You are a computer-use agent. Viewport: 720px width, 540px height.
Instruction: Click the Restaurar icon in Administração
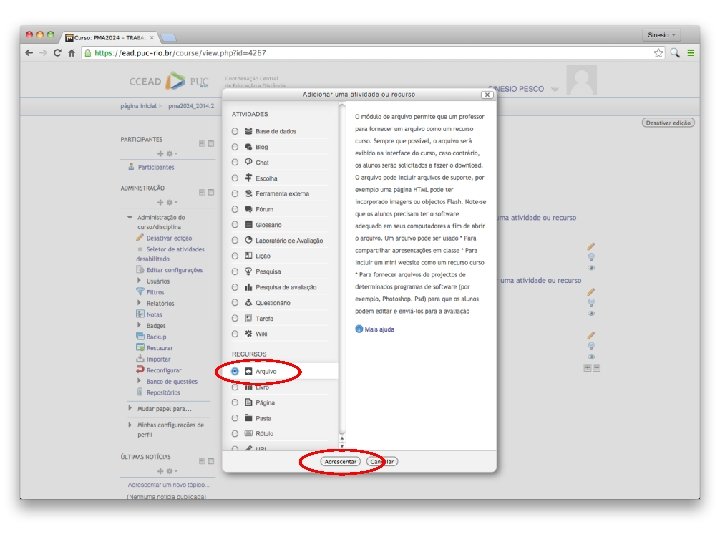140,348
